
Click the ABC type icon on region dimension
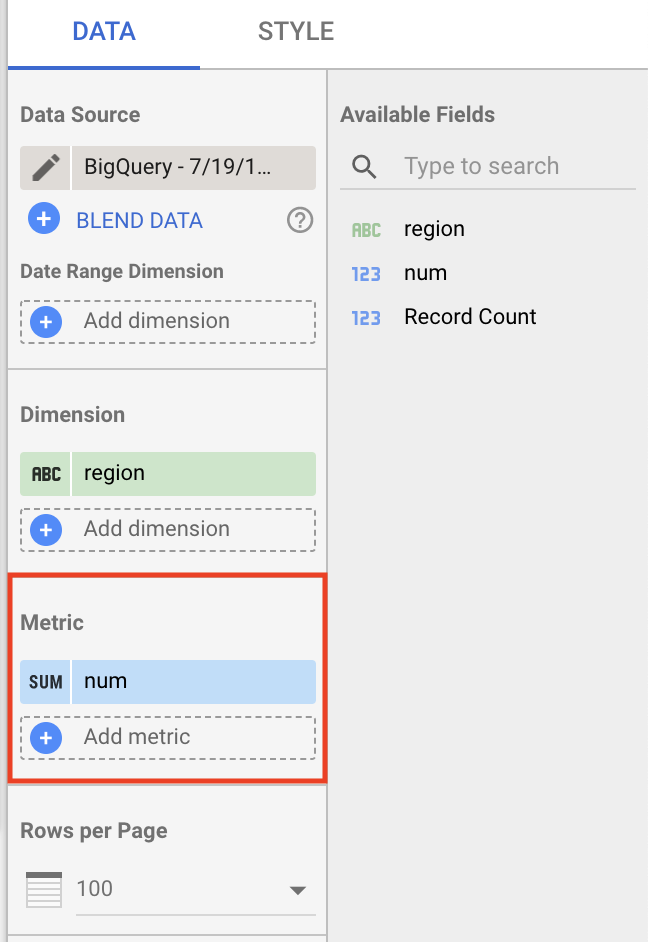46,474
